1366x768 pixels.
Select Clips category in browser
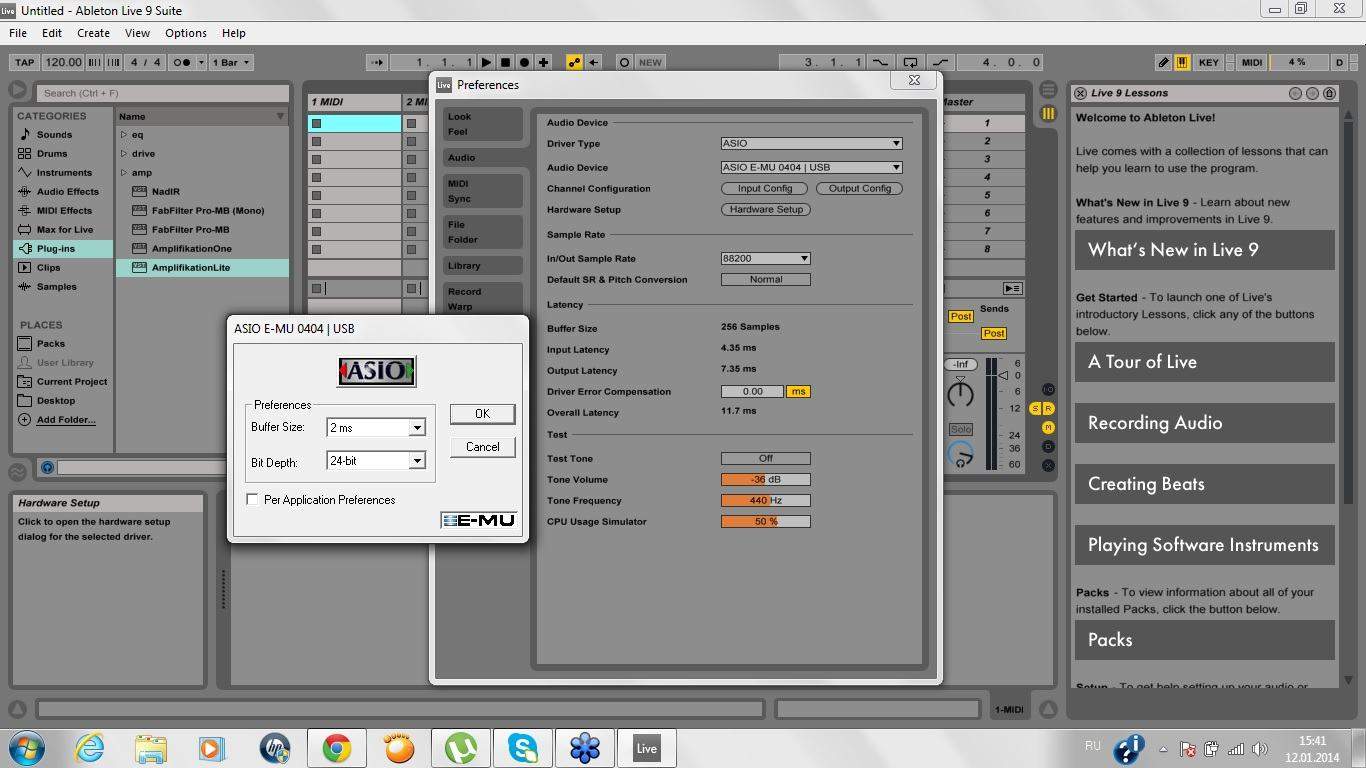[48, 268]
